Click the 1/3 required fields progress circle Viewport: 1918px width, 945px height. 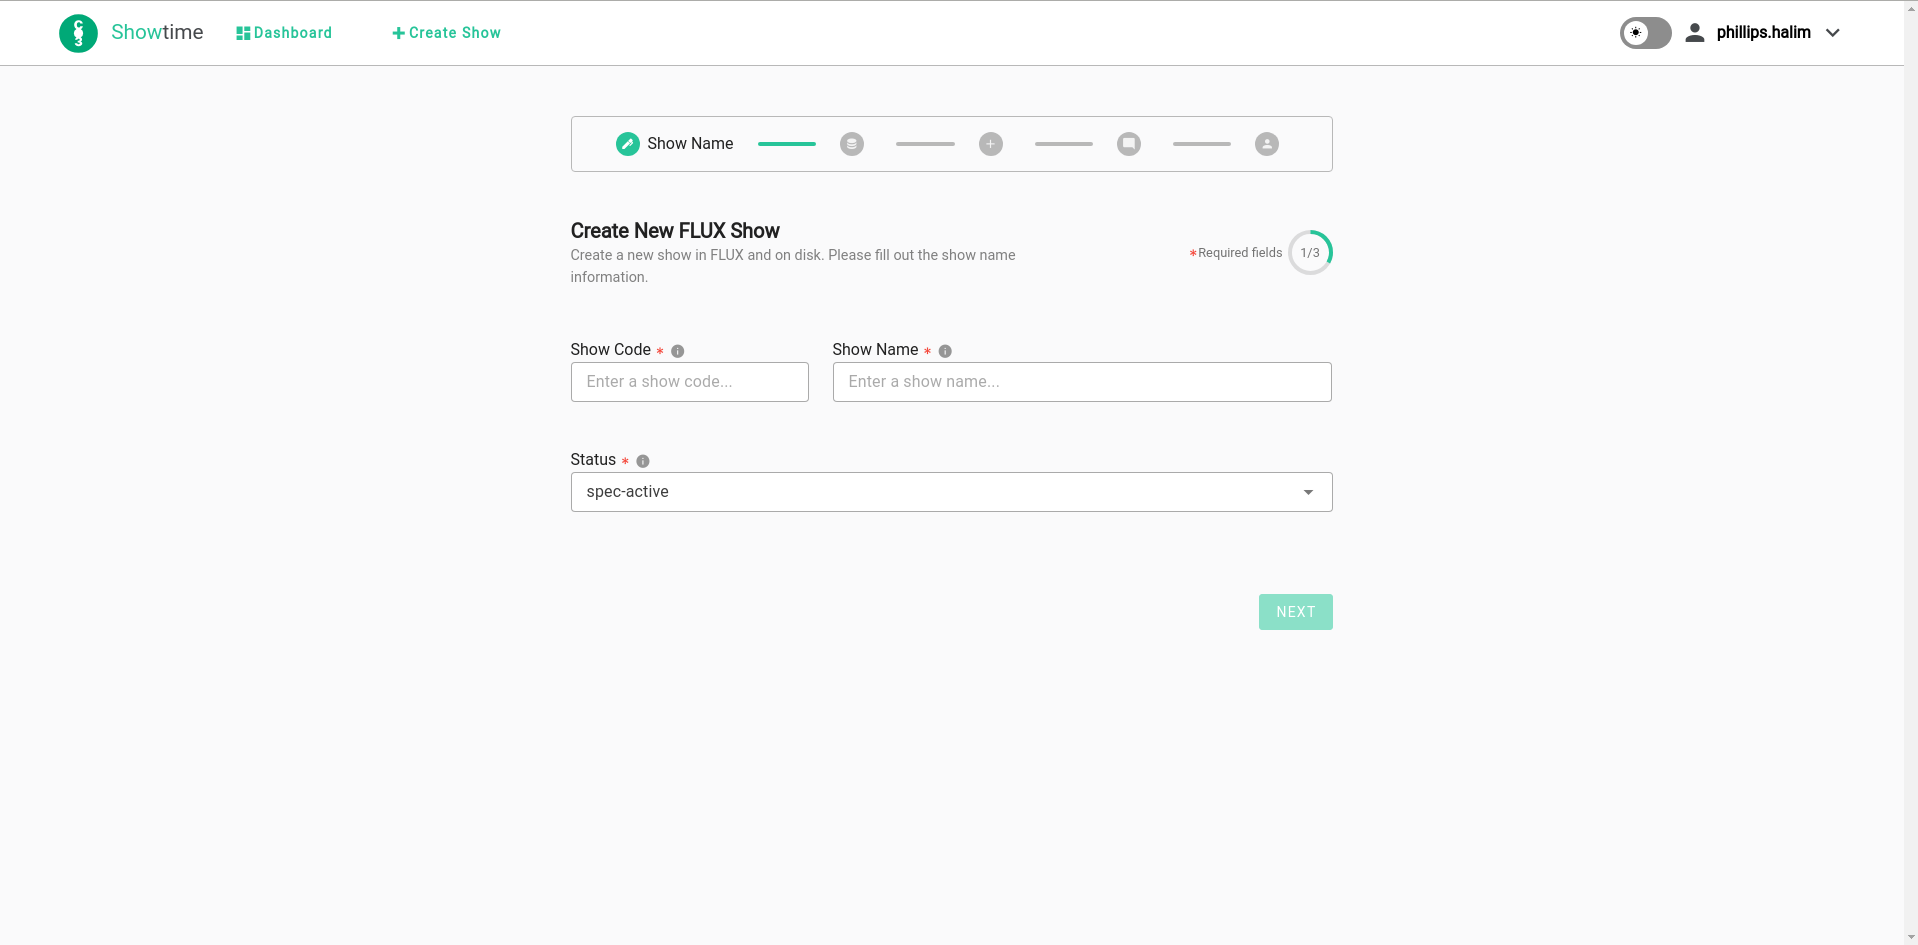[x=1309, y=253]
